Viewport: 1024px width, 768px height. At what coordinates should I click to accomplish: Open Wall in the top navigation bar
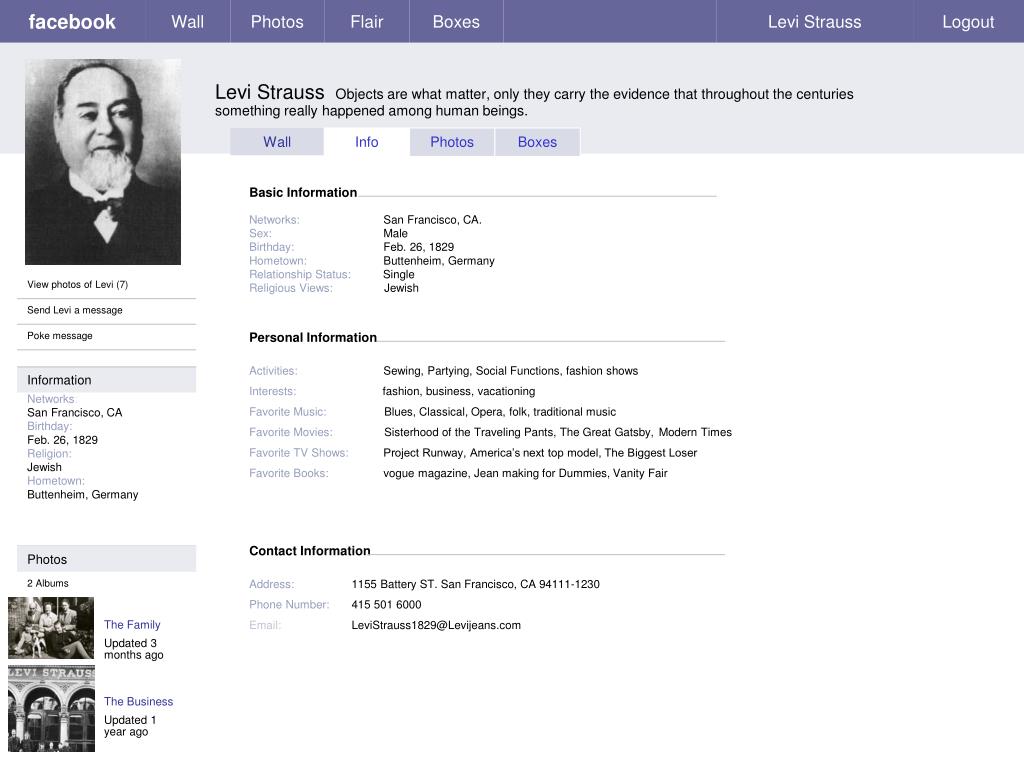point(187,22)
